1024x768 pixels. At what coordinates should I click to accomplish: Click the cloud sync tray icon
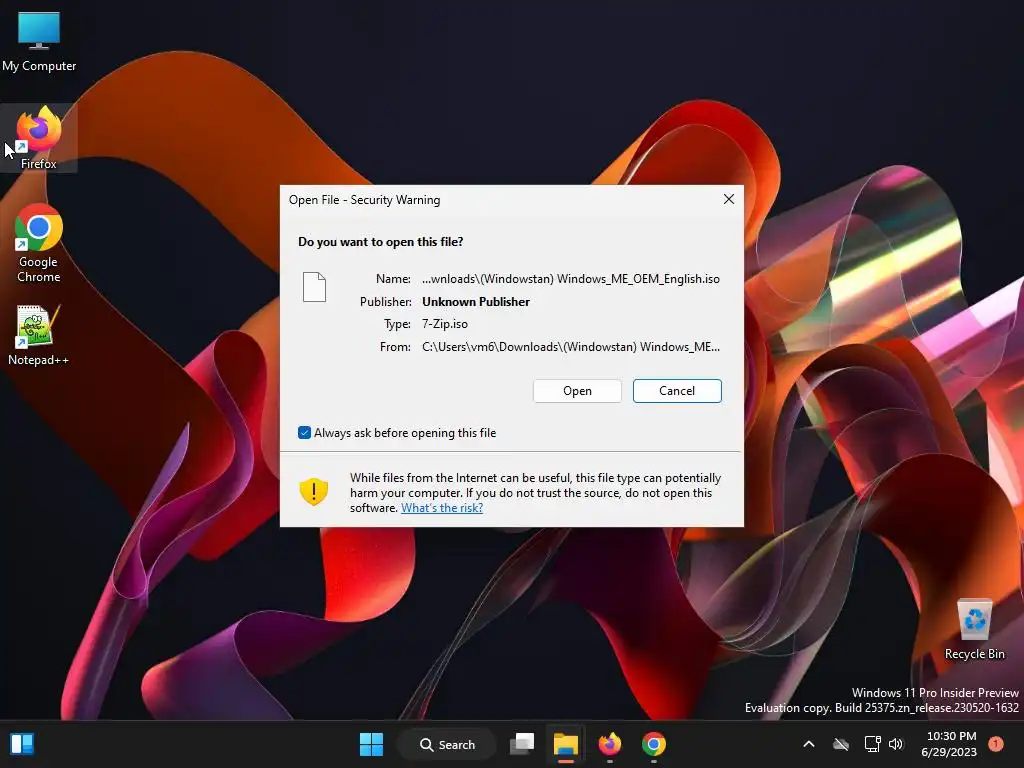click(841, 744)
